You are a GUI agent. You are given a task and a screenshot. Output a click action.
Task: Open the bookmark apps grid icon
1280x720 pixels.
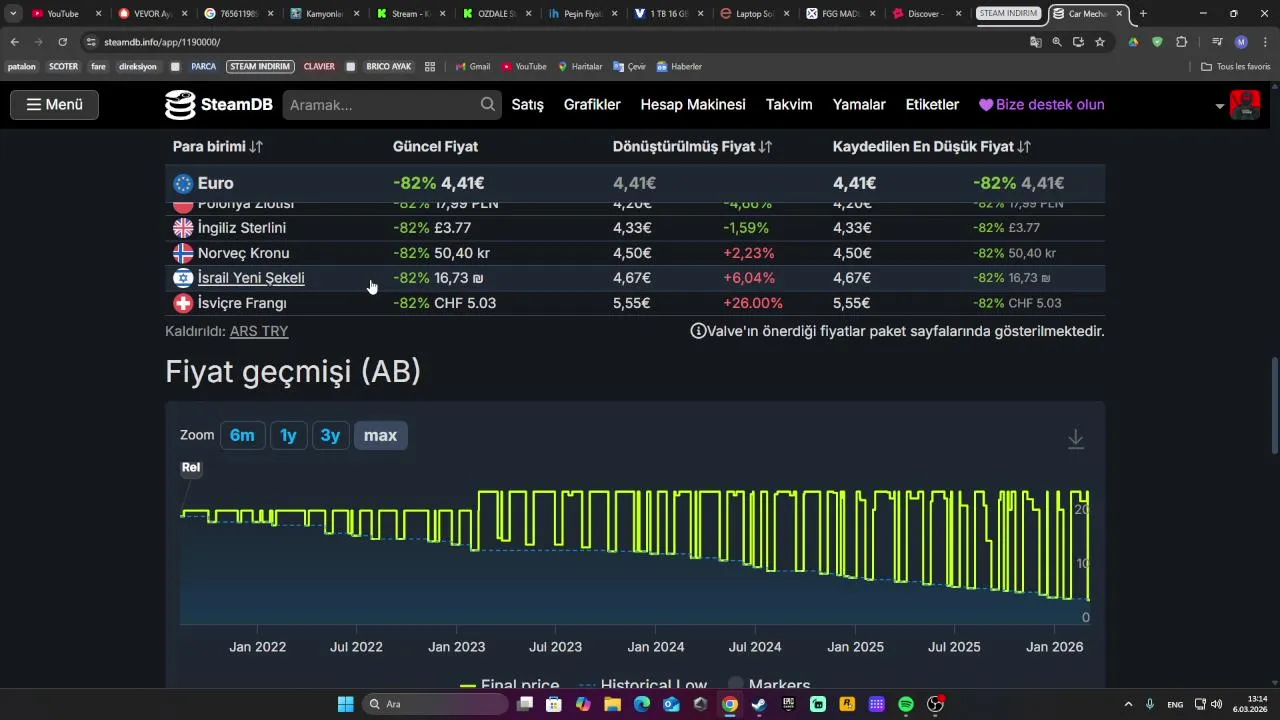430,67
